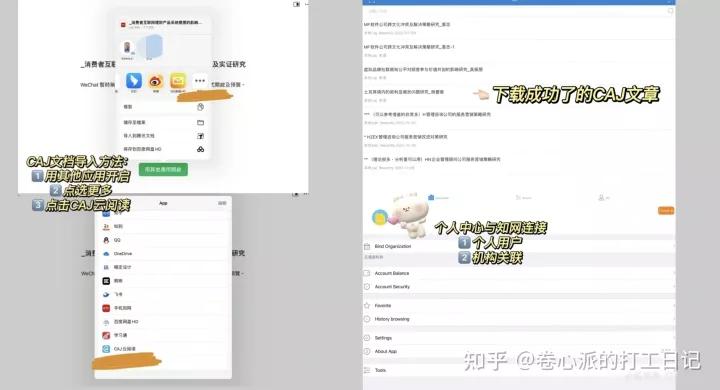
Task: Tap the blue DingTalk app icon in share sheet
Action: click(134, 81)
